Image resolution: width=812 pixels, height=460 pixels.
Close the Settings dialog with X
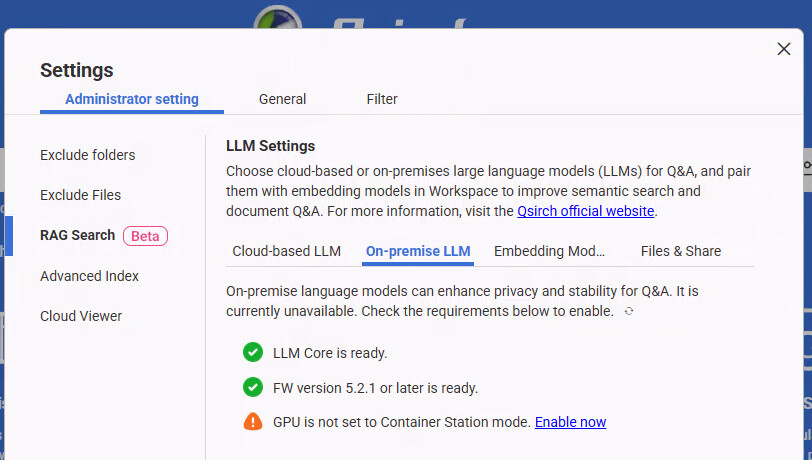[x=784, y=49]
